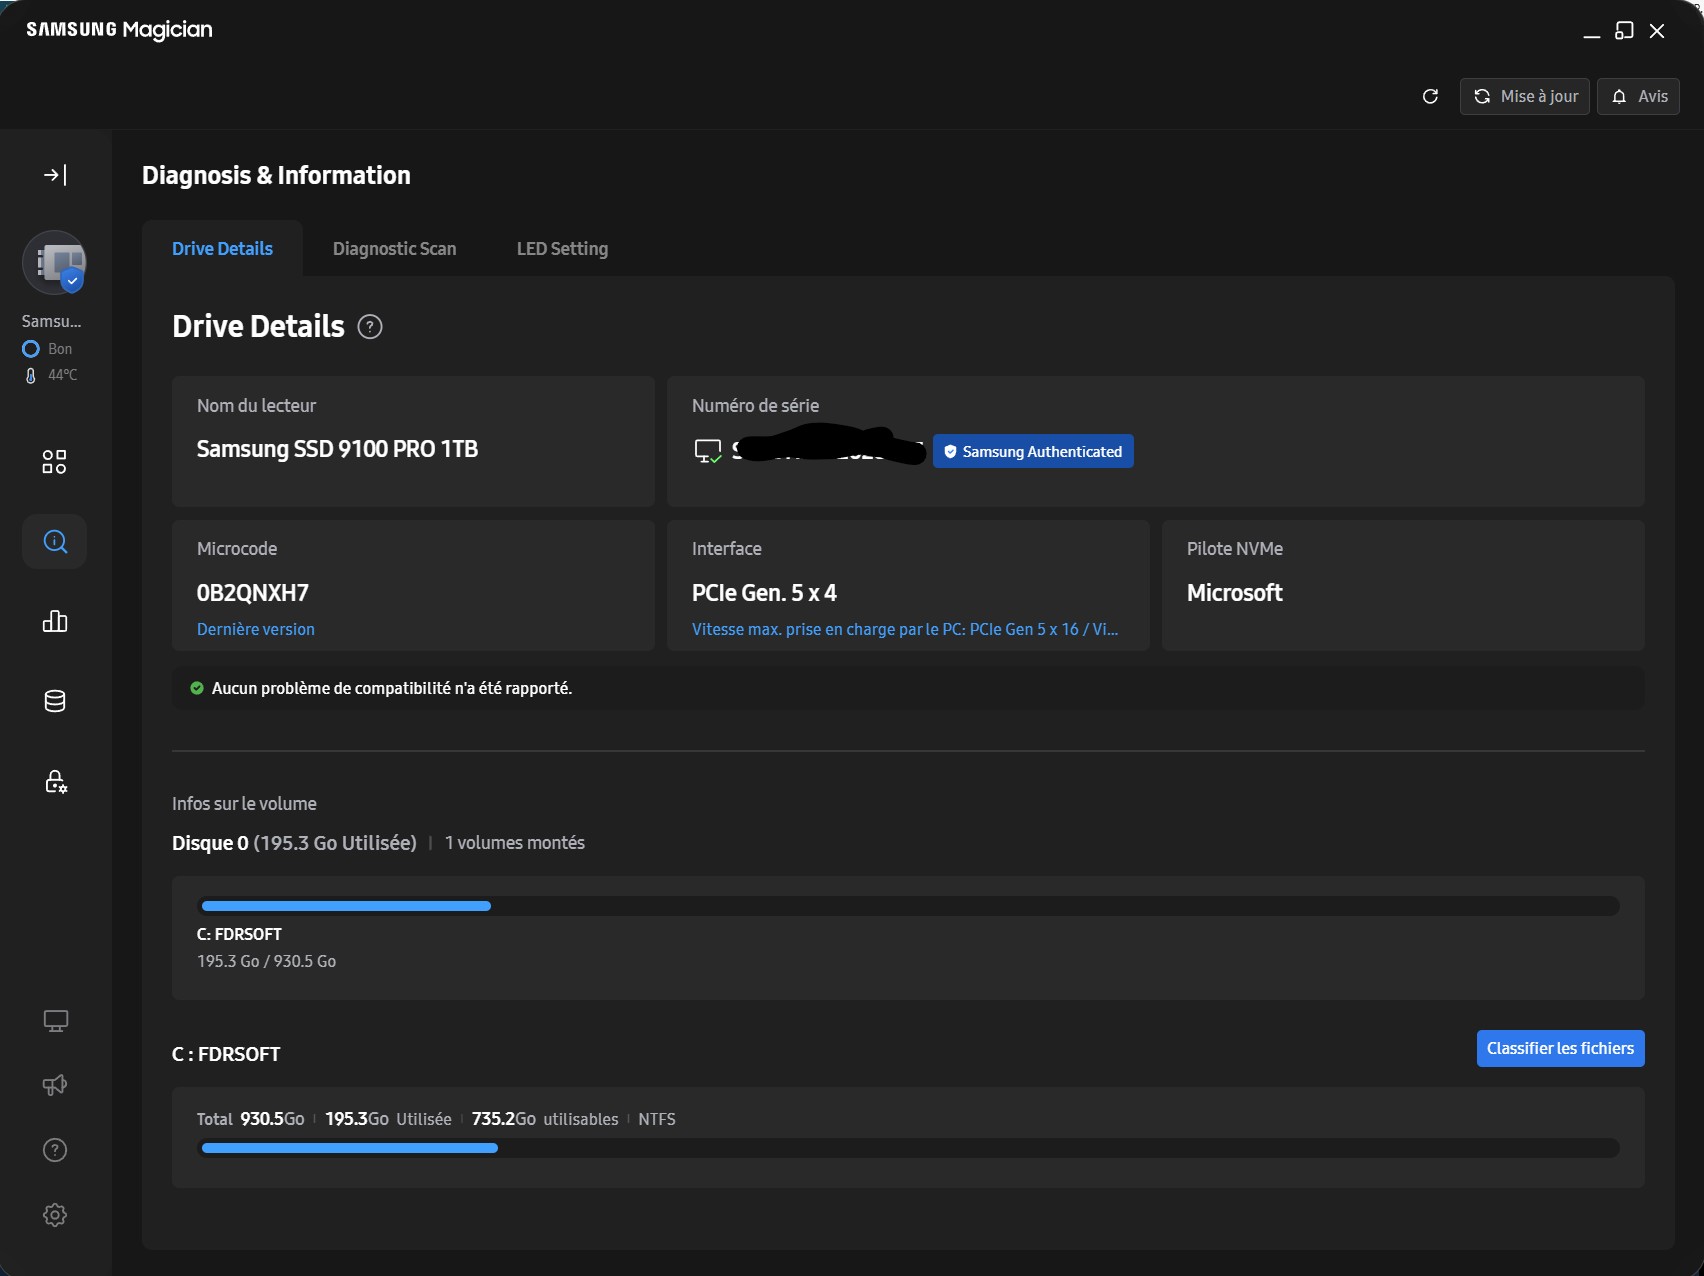Open the help question mark sidebar icon
Viewport: 1704px width, 1276px height.
55,1150
